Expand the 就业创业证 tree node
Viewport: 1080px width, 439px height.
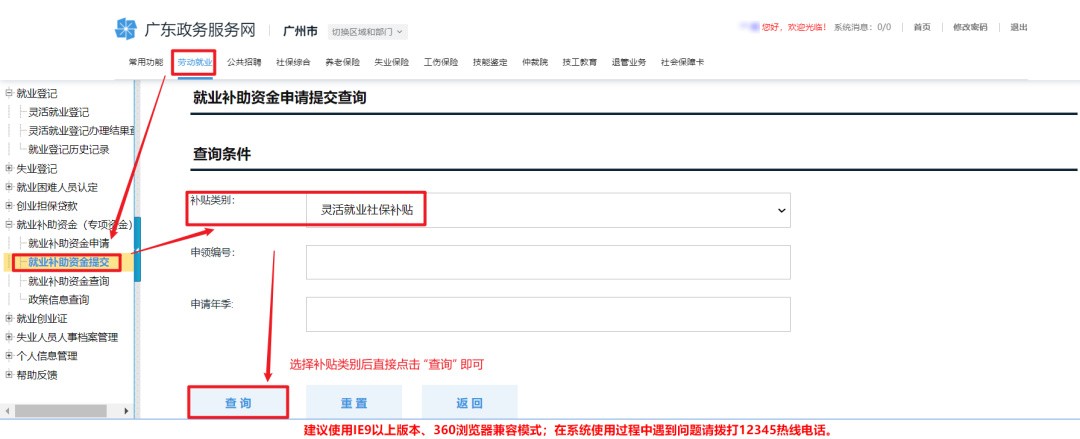point(9,318)
